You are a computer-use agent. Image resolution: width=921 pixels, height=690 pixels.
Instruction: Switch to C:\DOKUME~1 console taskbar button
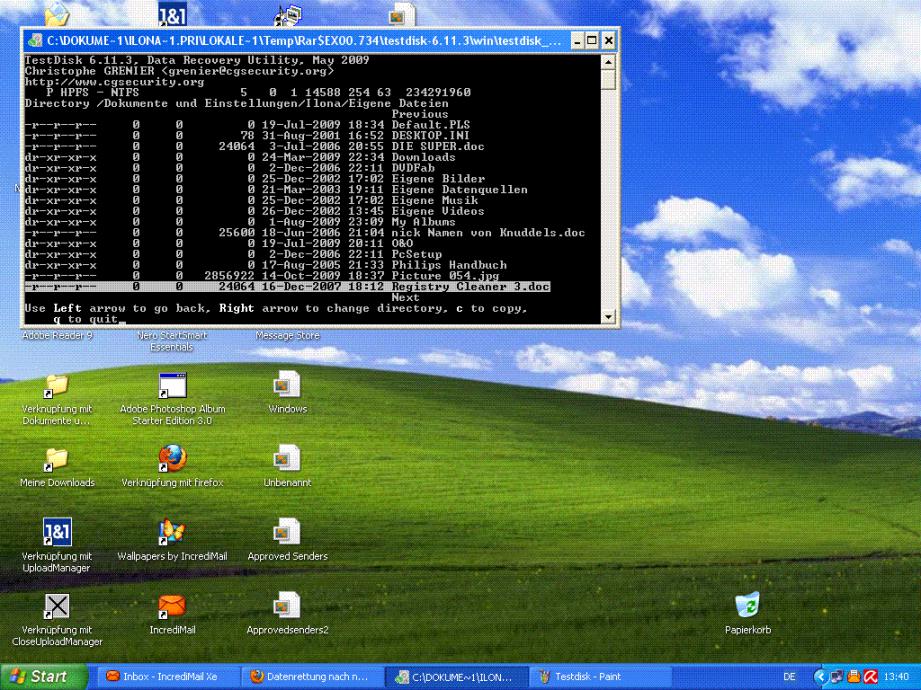457,676
